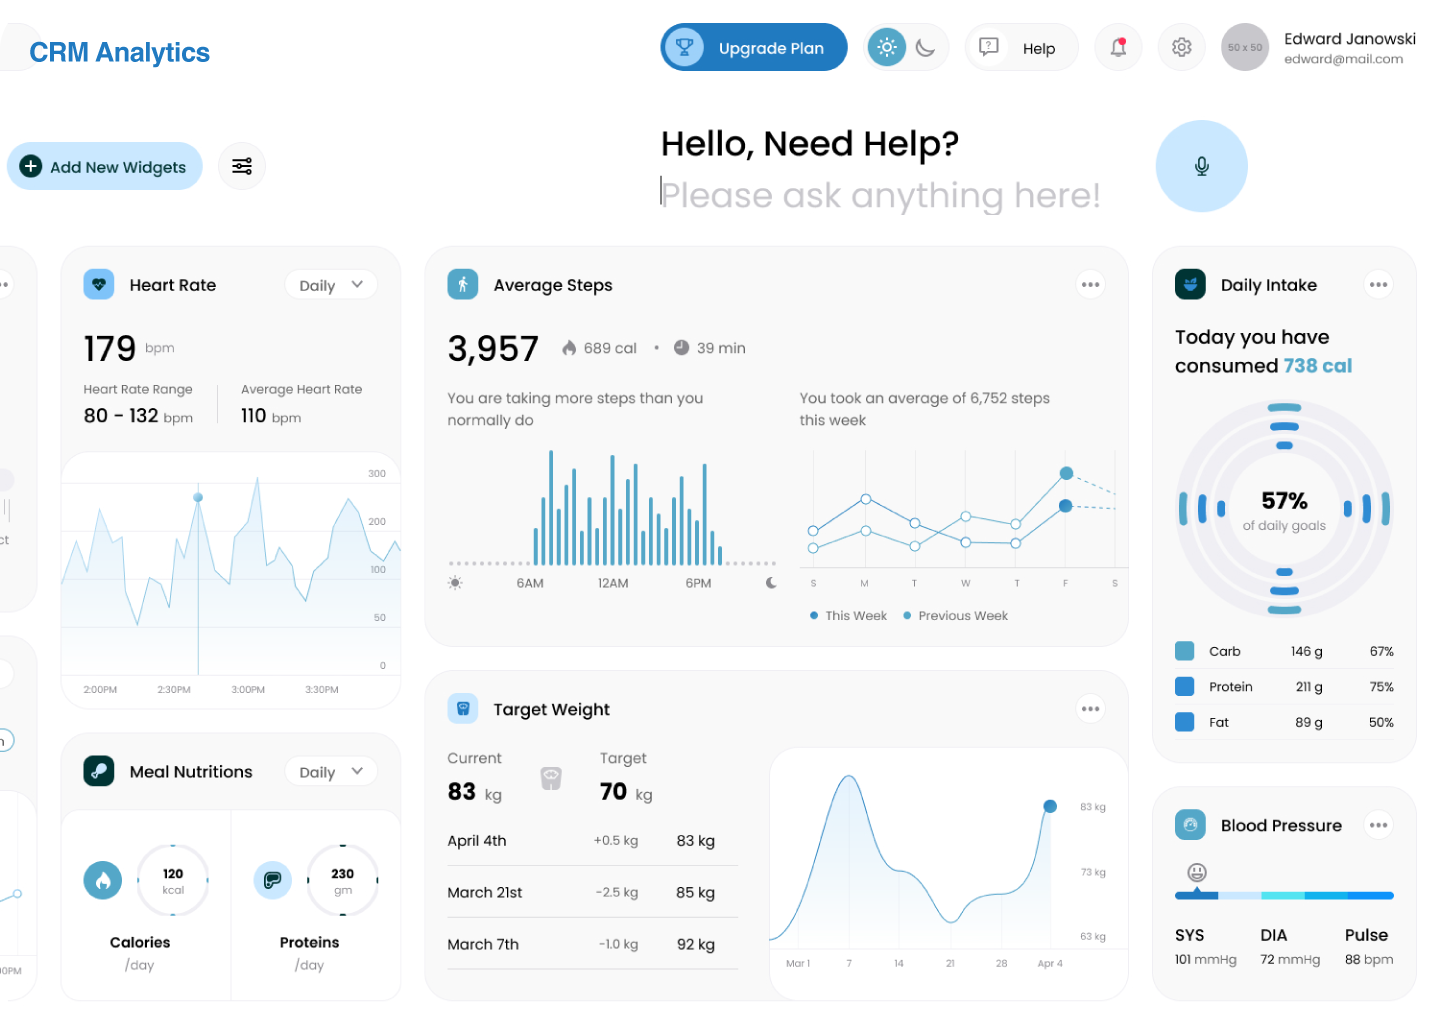This screenshot has width=1440, height=1024.
Task: Toggle the This Week legend series
Action: tap(848, 616)
